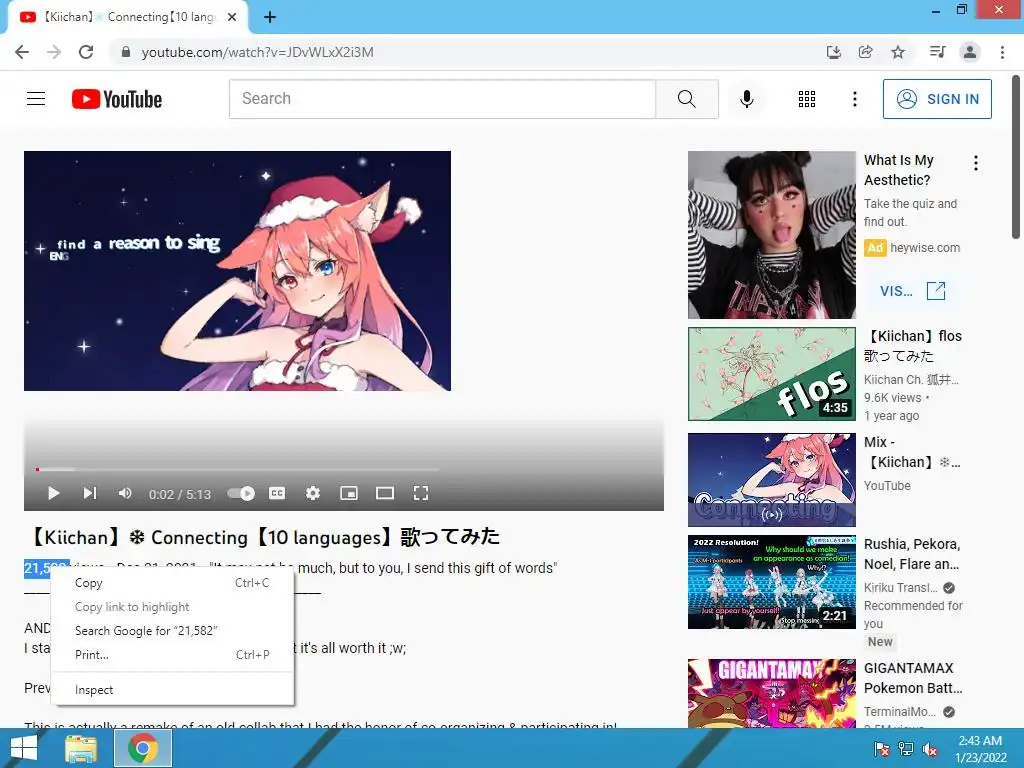The image size is (1024, 768).
Task: Select Copy link to highlight entry
Action: click(172, 607)
